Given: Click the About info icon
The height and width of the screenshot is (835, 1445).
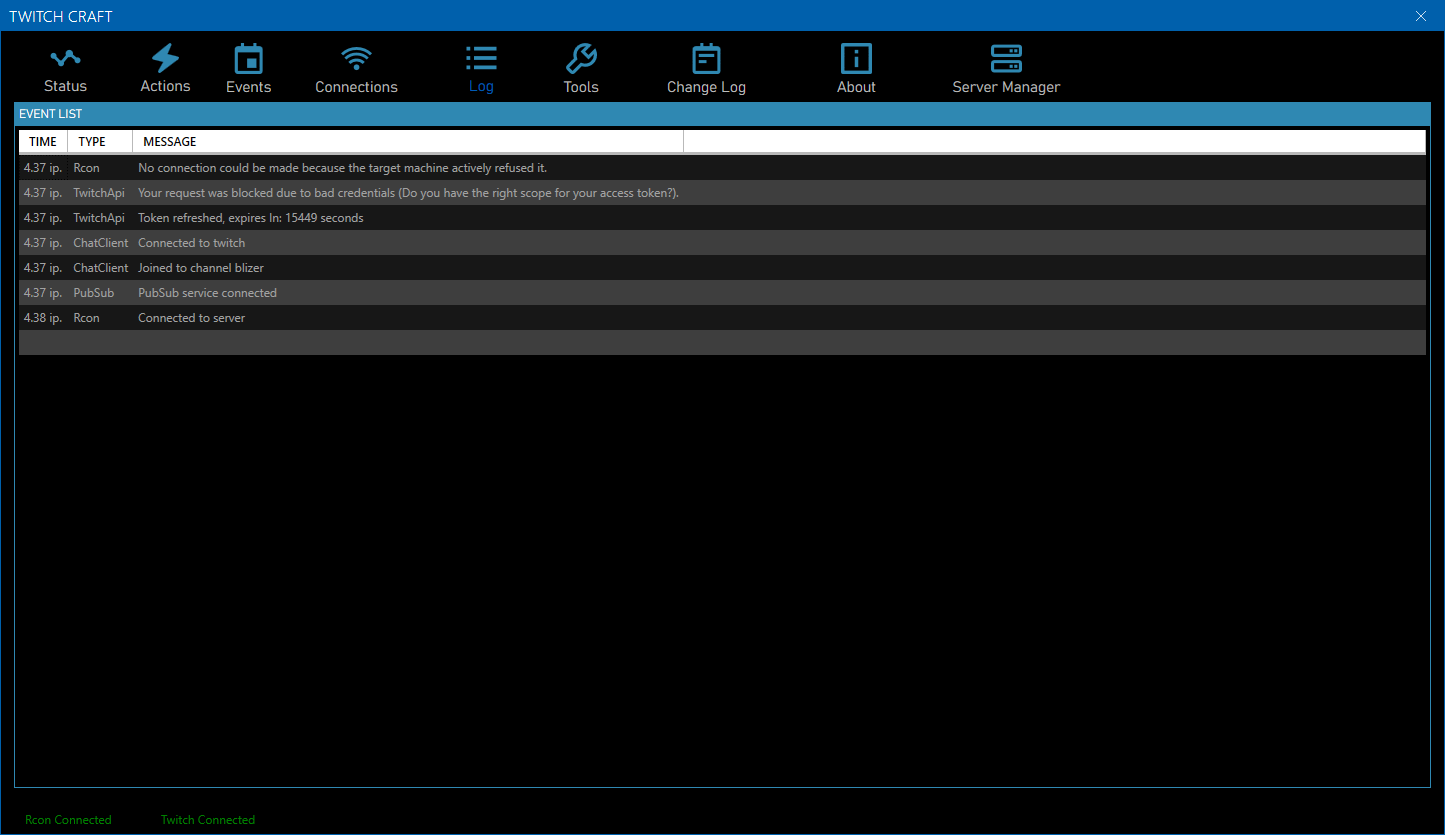Looking at the screenshot, I should click(x=856, y=59).
